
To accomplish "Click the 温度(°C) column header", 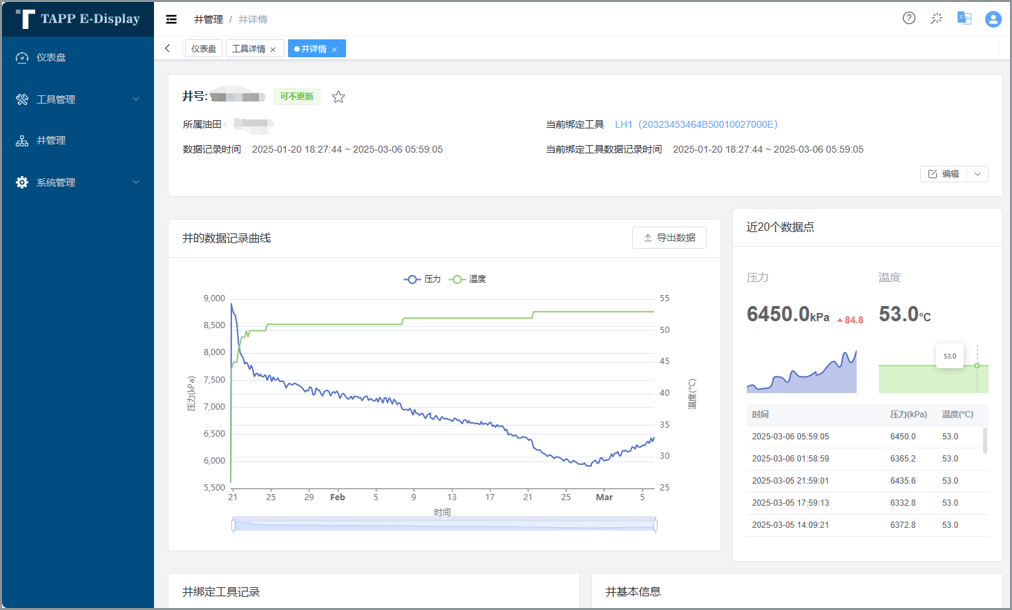I will pyautogui.click(x=958, y=414).
